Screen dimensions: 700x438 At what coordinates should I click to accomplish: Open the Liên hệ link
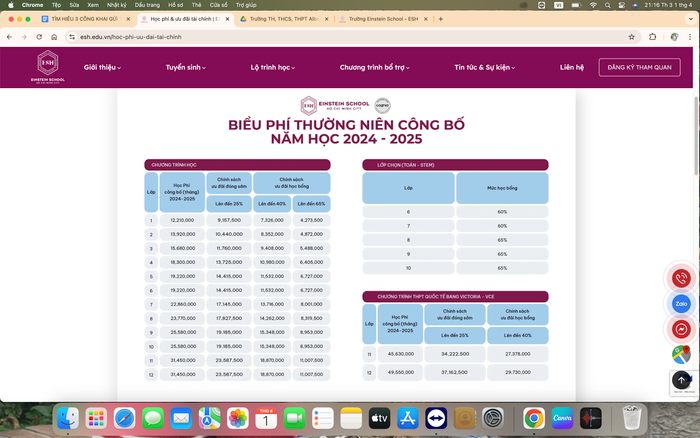pos(572,67)
